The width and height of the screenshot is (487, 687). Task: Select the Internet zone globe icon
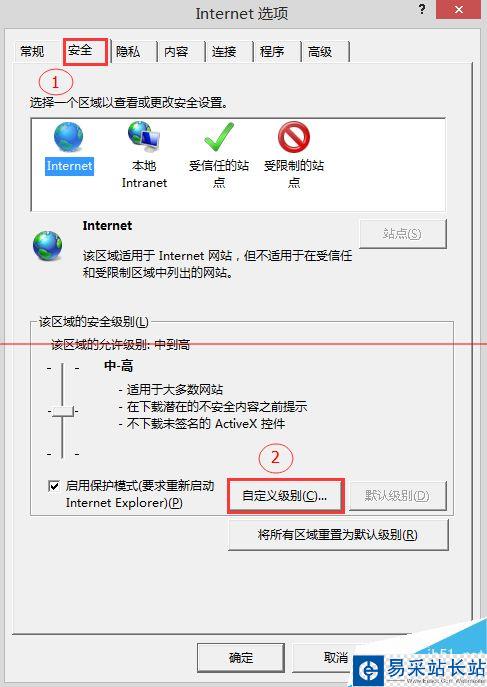click(68, 137)
